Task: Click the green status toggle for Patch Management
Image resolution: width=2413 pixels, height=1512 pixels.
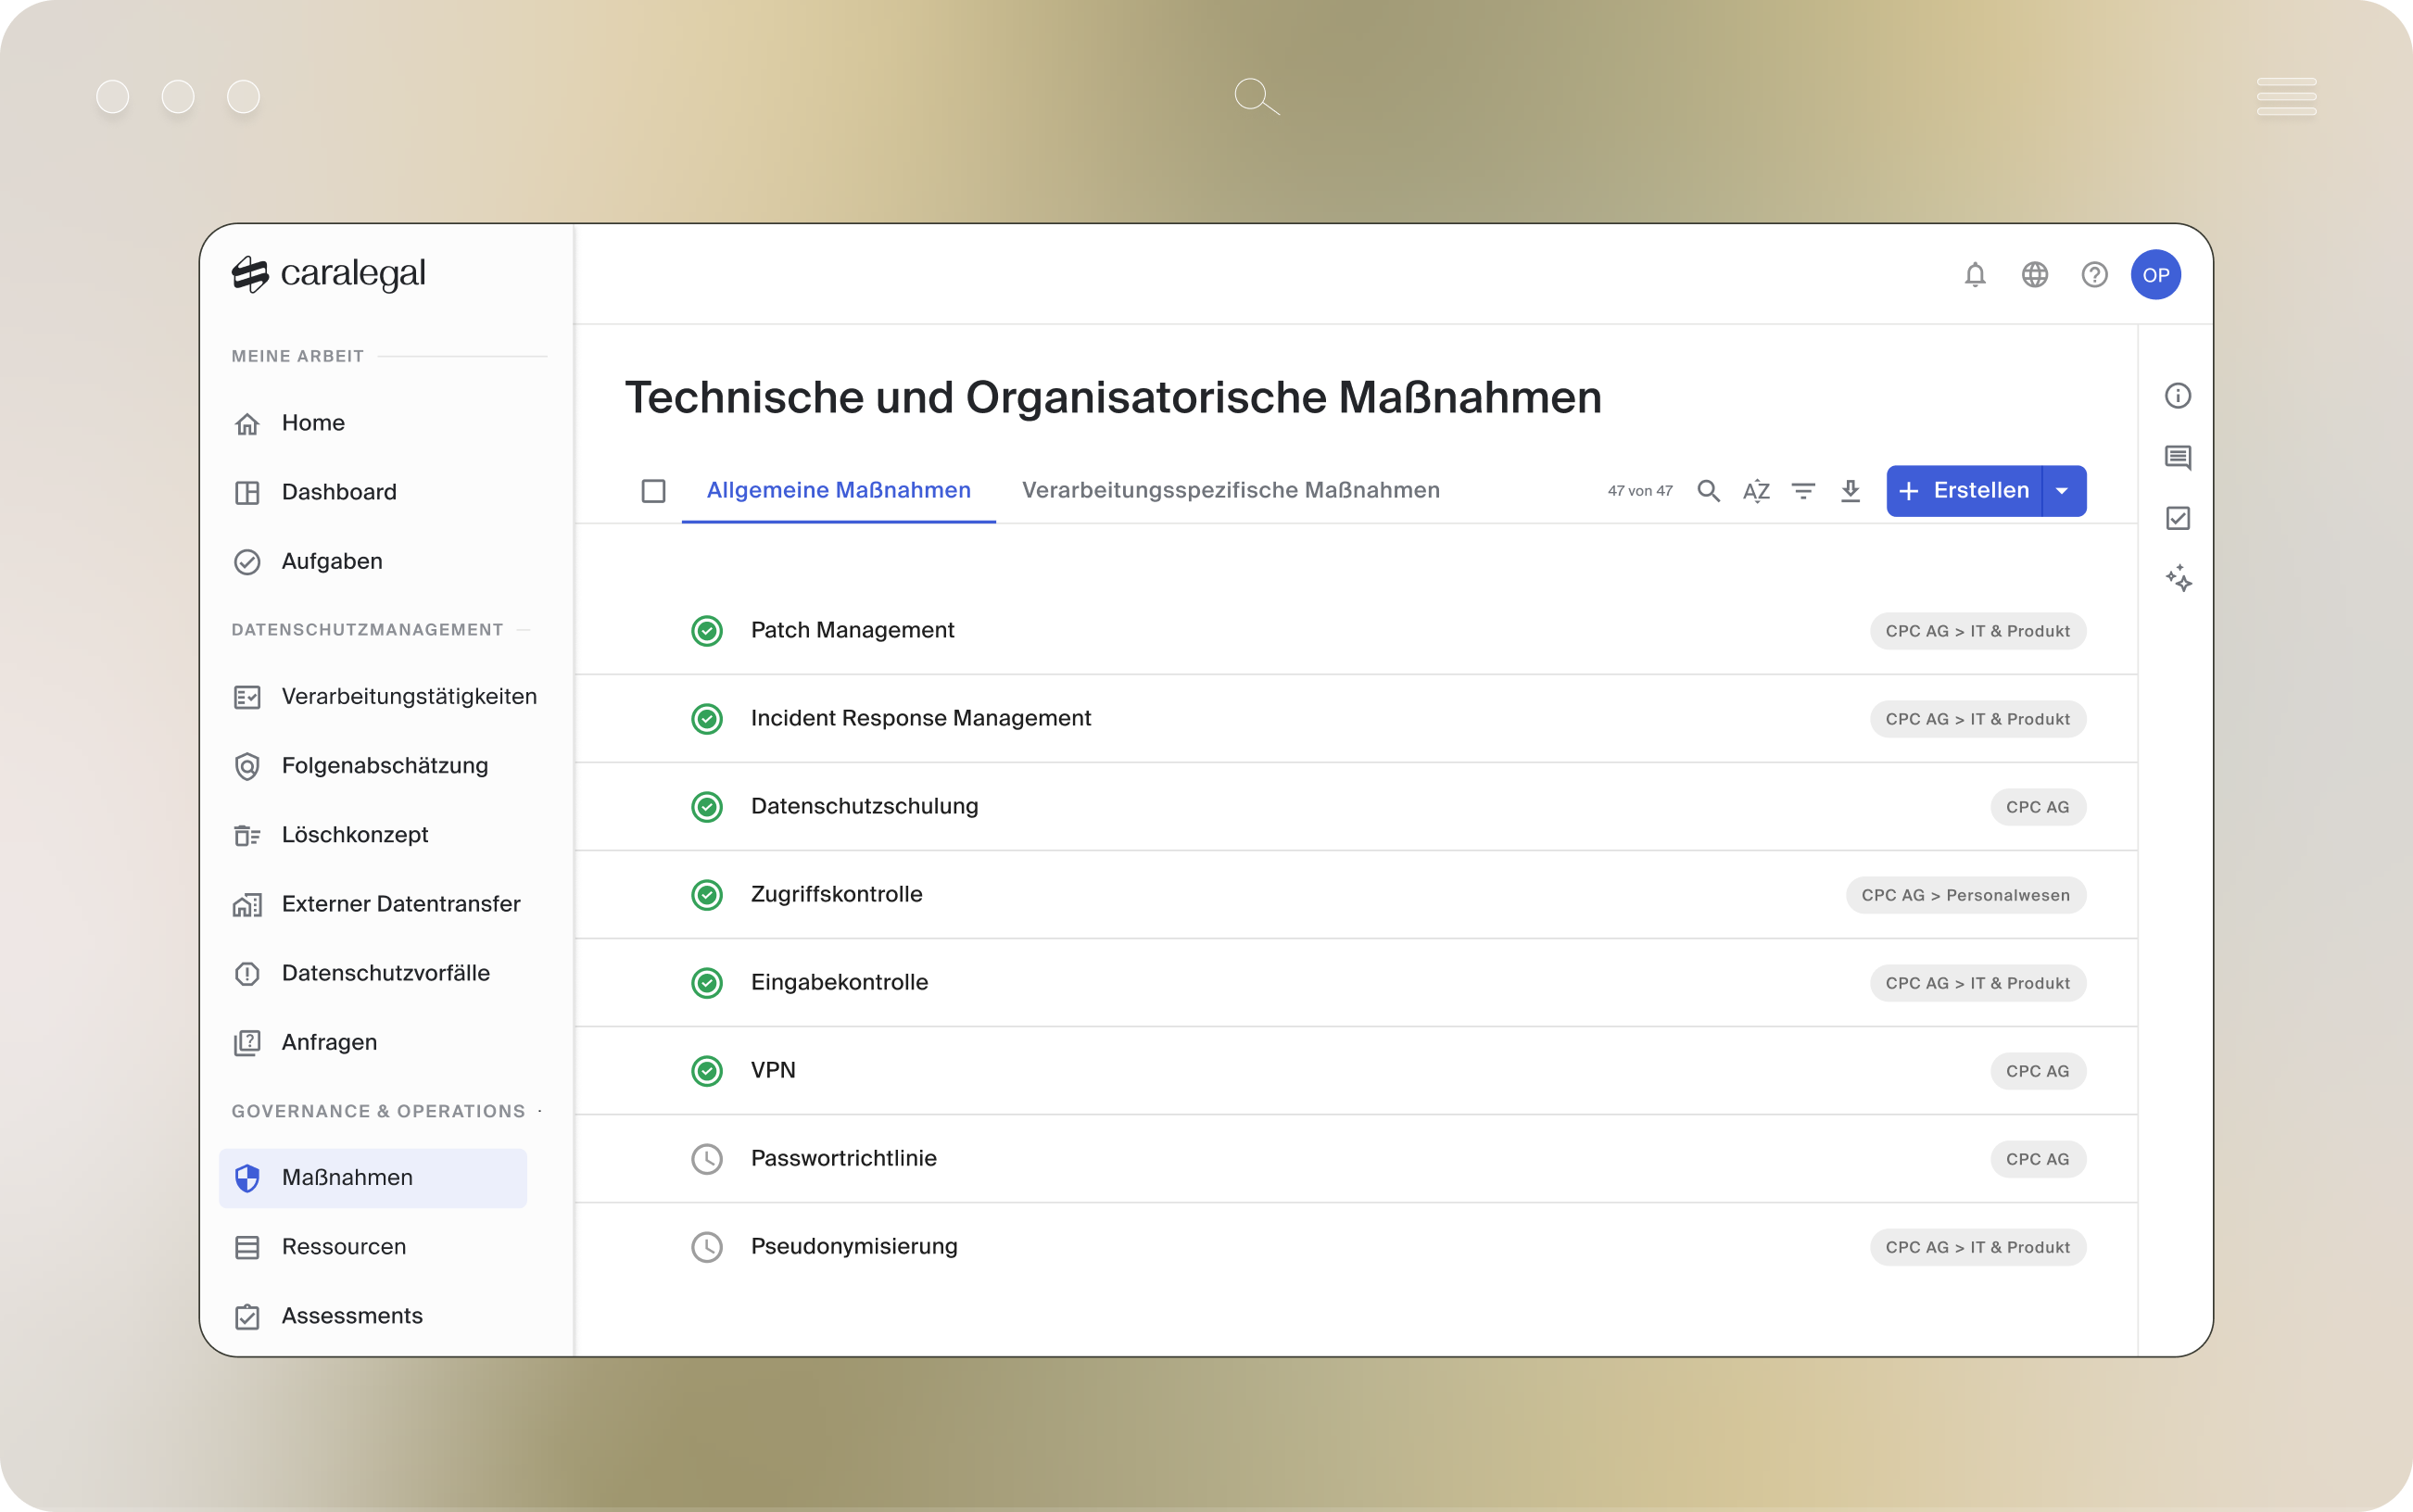Action: pyautogui.click(x=707, y=631)
